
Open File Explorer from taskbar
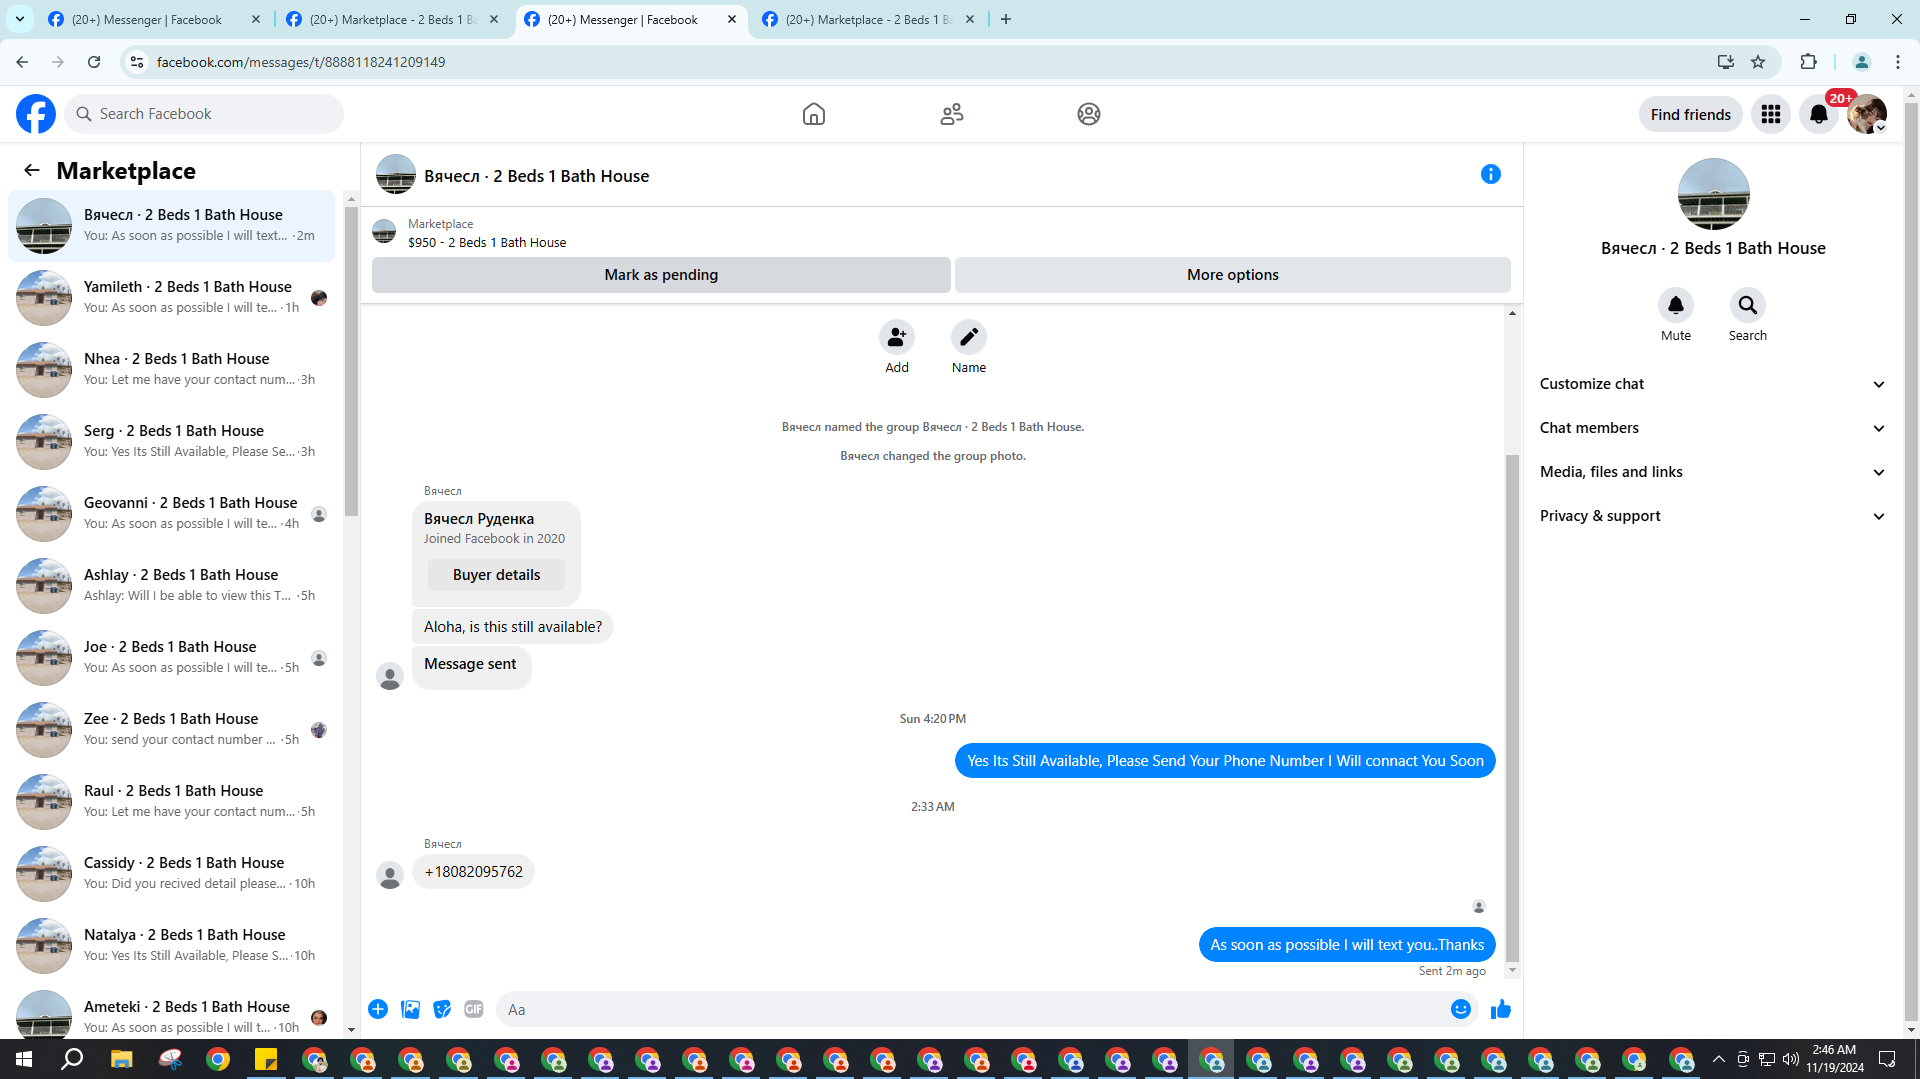121,1059
